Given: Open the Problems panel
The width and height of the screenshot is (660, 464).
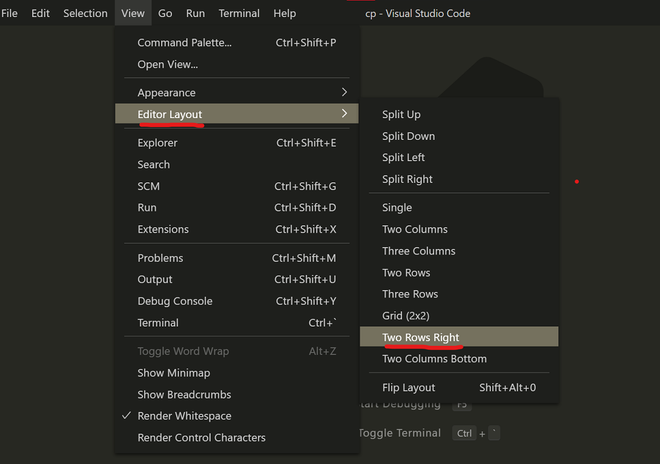Looking at the screenshot, I should 237,258.
